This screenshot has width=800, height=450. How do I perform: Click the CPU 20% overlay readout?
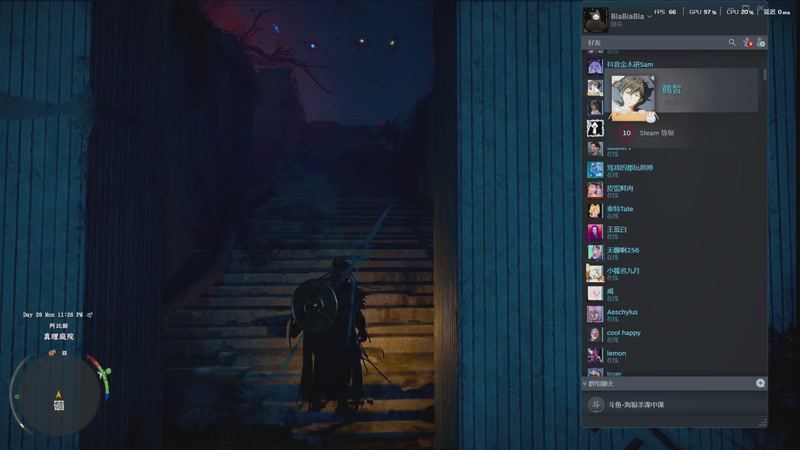(740, 12)
